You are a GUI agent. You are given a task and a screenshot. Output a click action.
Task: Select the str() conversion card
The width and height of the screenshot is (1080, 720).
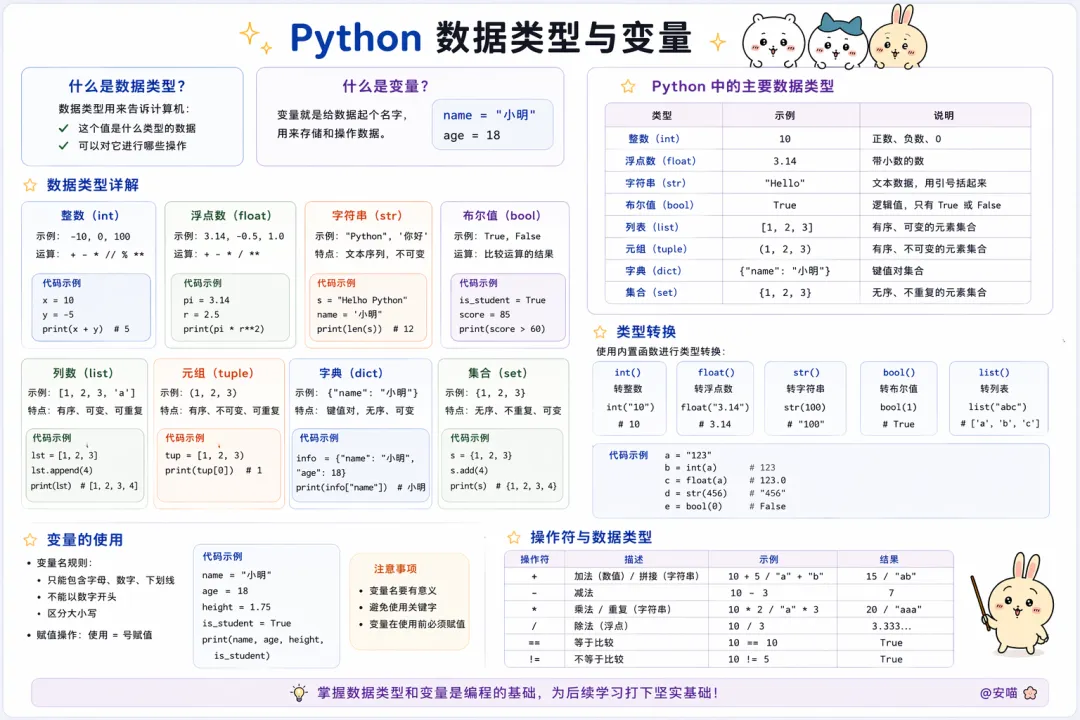pyautogui.click(x=805, y=398)
